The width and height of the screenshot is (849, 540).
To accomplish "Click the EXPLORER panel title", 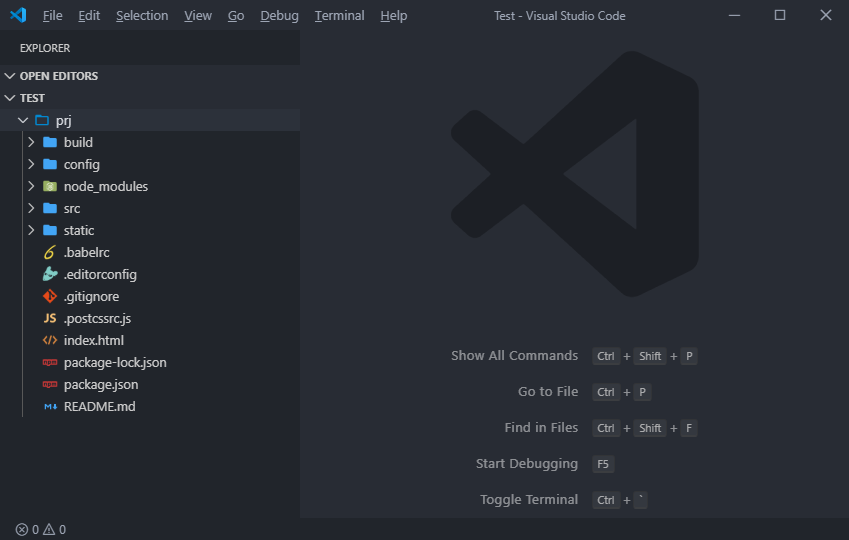I will 45,48.
